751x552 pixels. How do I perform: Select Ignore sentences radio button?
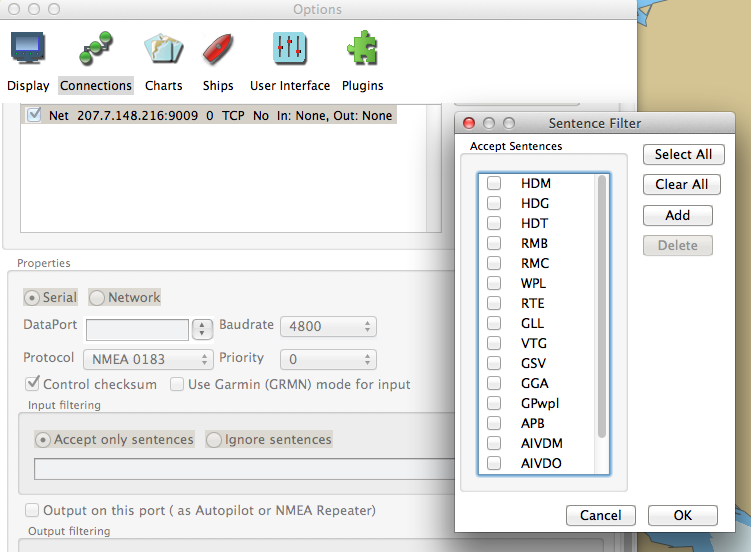[214, 439]
